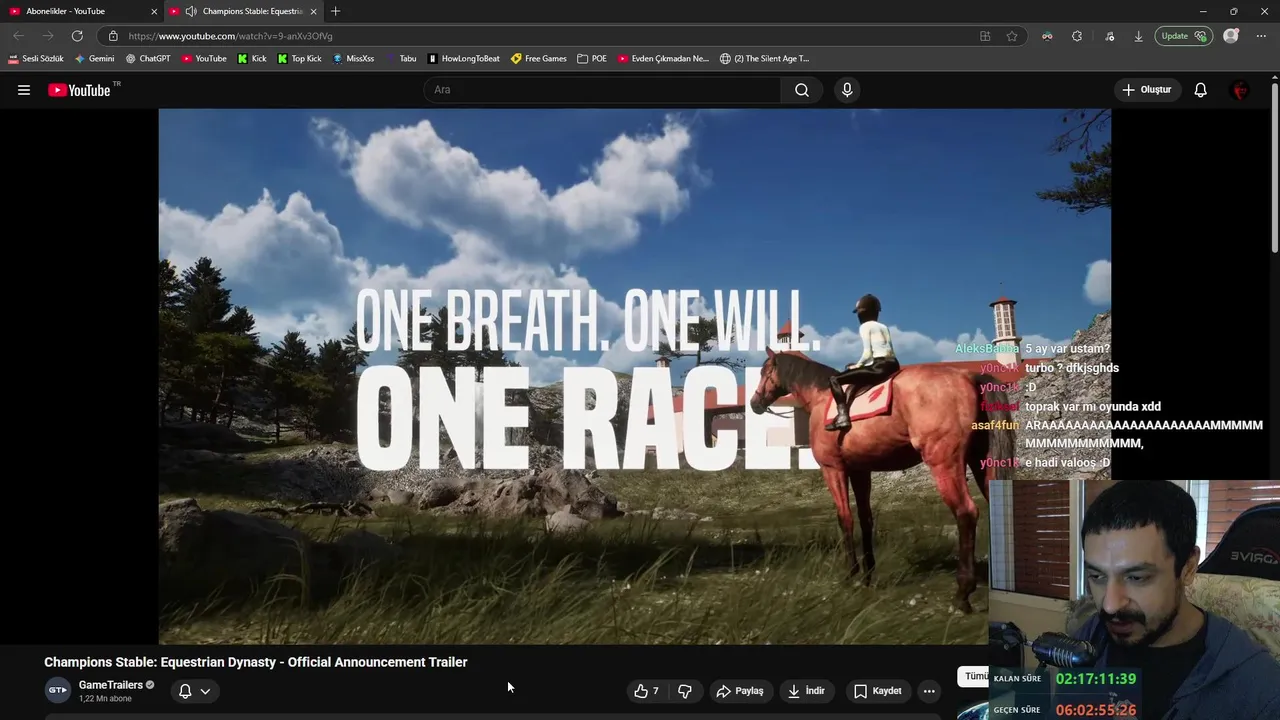1280x720 pixels.
Task: Open the account avatar menu on YouTube
Action: (1240, 90)
